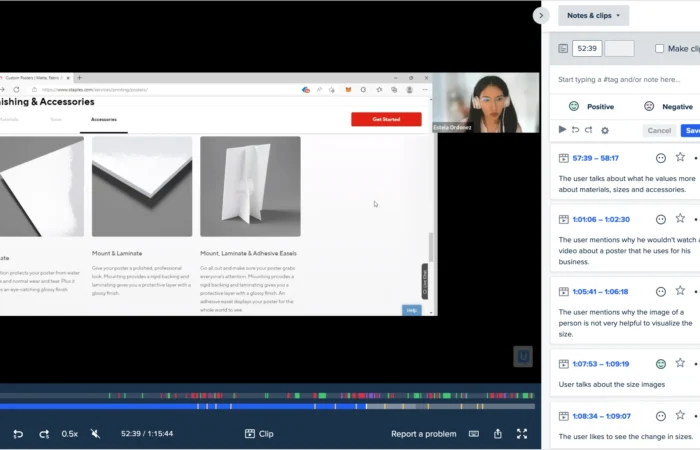Enter fullscreen video mode
The width and height of the screenshot is (700, 450).
[x=521, y=434]
